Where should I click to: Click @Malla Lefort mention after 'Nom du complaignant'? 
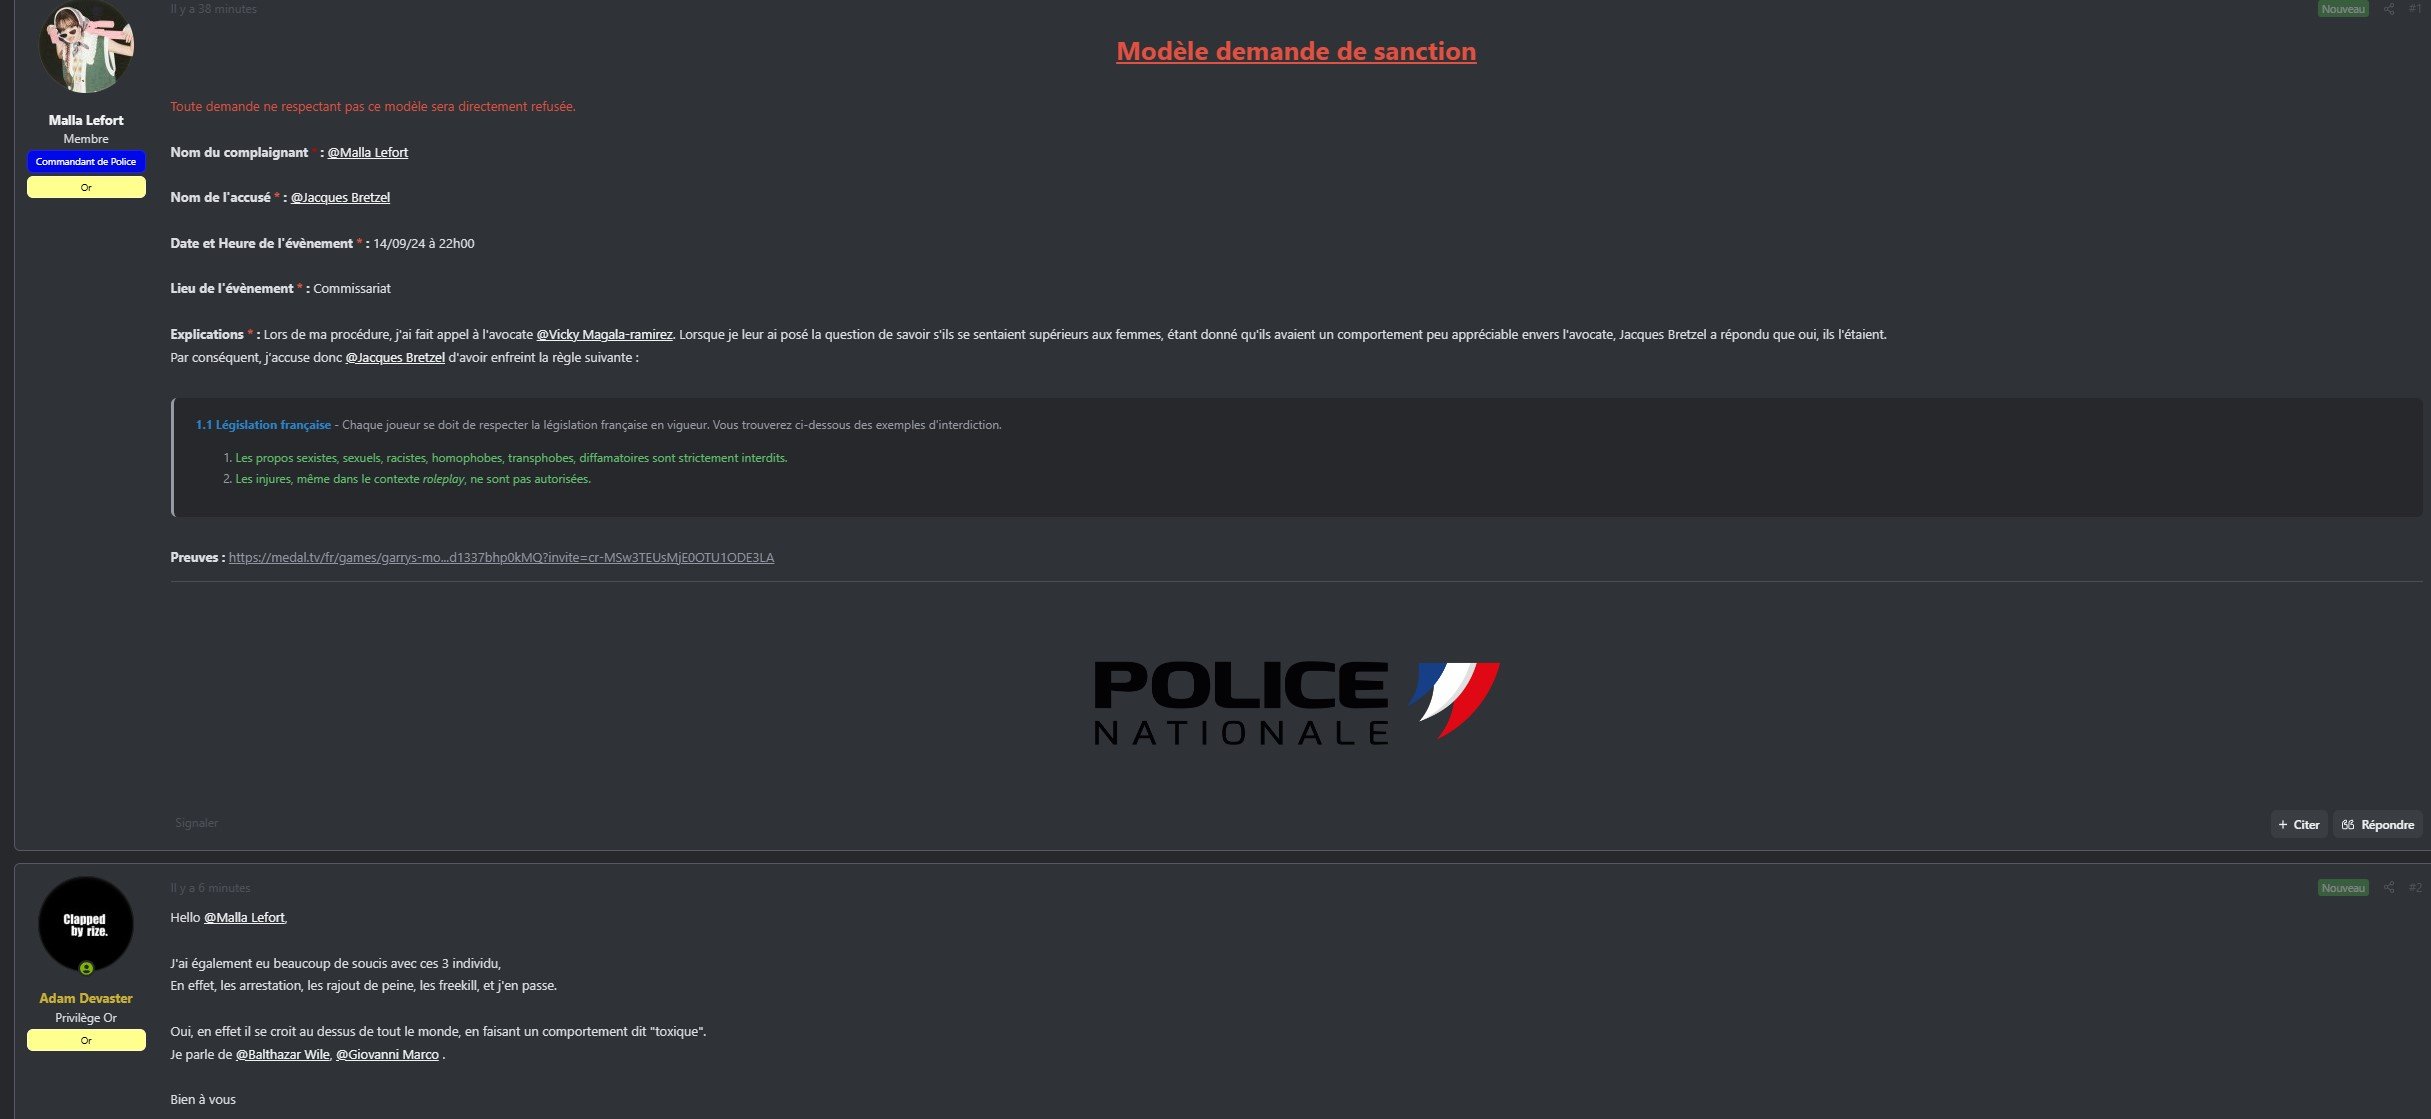click(x=368, y=152)
